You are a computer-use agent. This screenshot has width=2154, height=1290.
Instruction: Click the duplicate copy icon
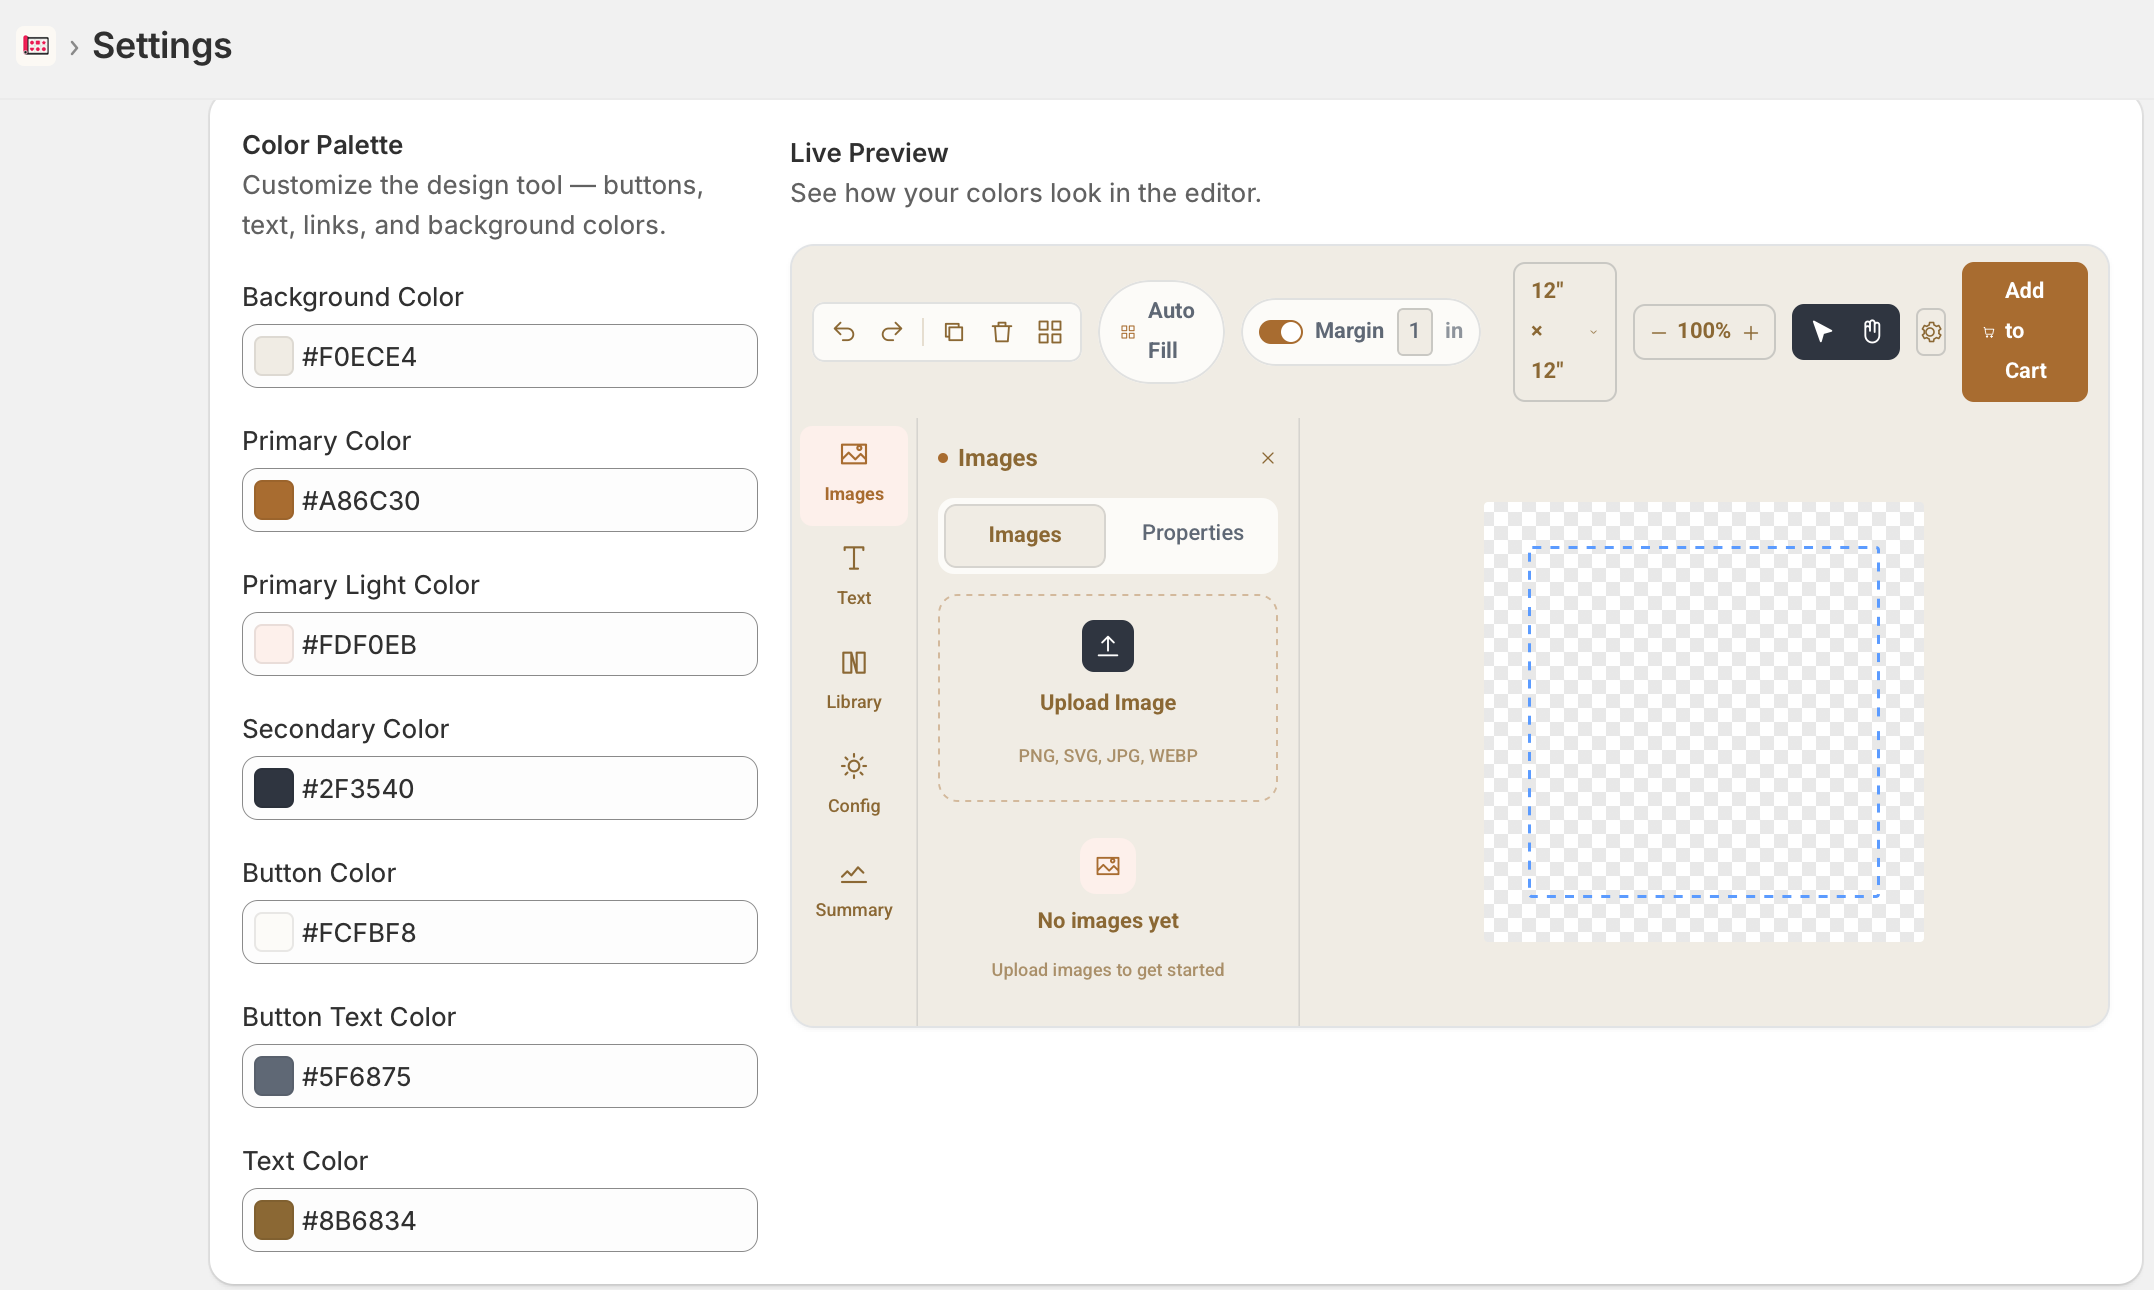click(x=954, y=332)
